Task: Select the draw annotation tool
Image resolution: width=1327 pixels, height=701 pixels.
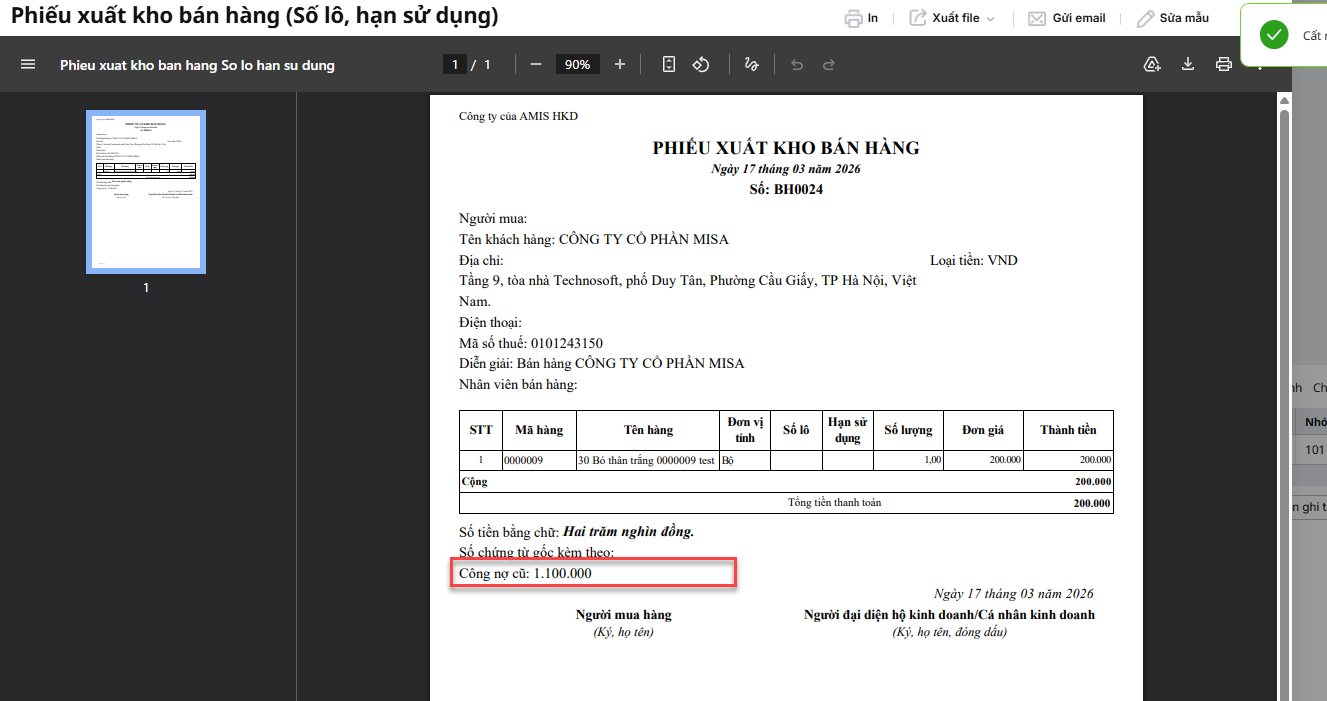Action: (x=751, y=64)
